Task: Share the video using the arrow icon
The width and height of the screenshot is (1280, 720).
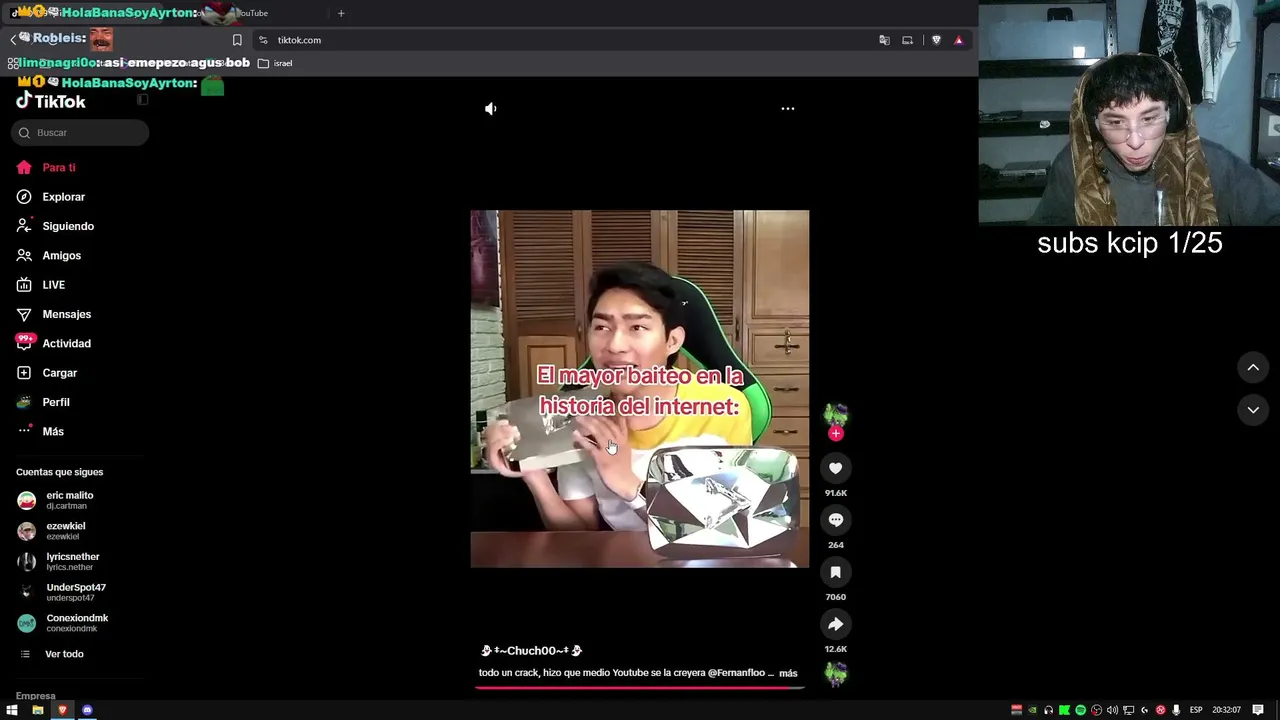Action: [x=836, y=624]
